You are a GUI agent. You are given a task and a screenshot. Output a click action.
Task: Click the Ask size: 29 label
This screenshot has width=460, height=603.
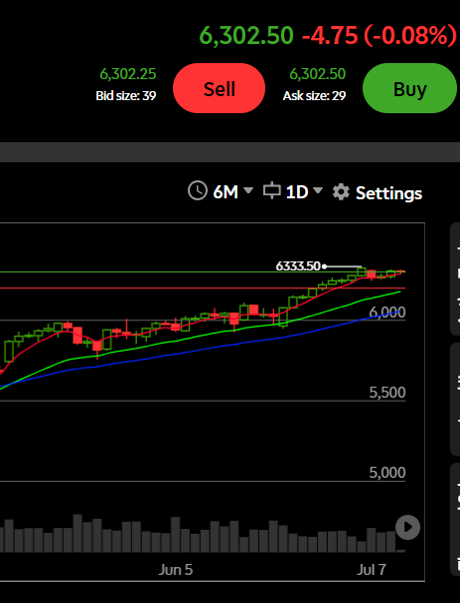point(314,95)
